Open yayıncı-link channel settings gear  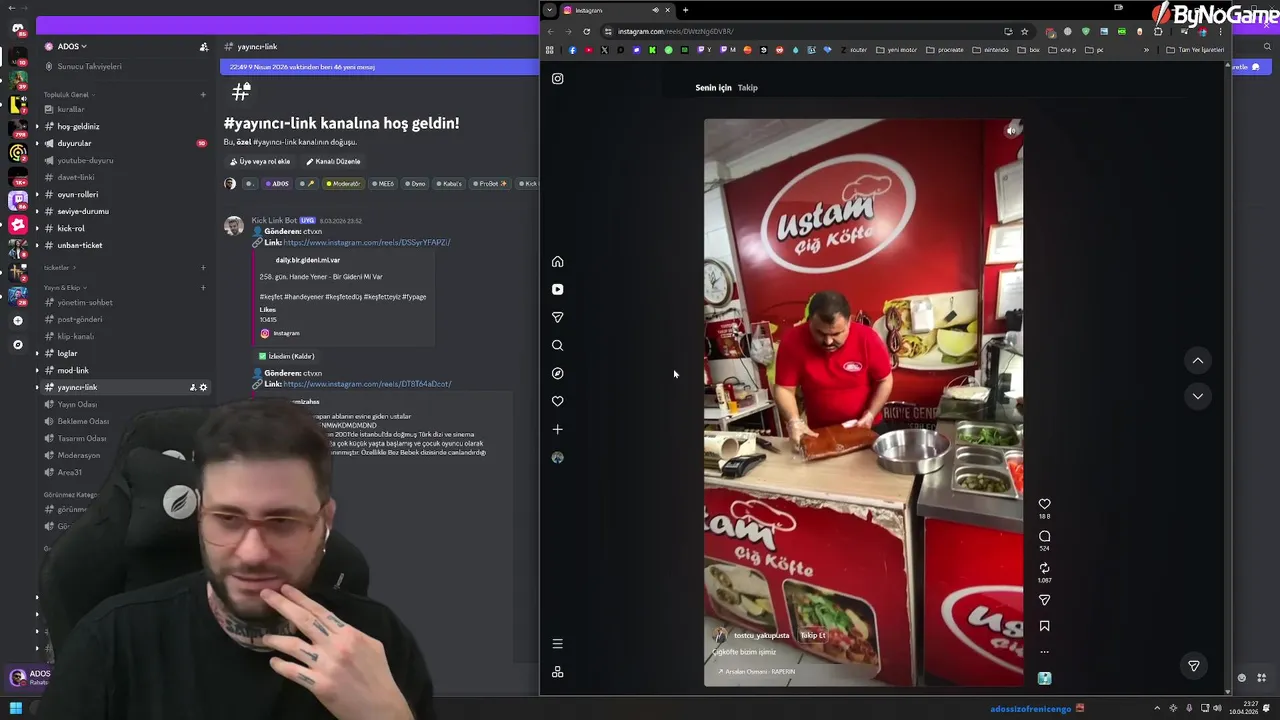(x=203, y=388)
